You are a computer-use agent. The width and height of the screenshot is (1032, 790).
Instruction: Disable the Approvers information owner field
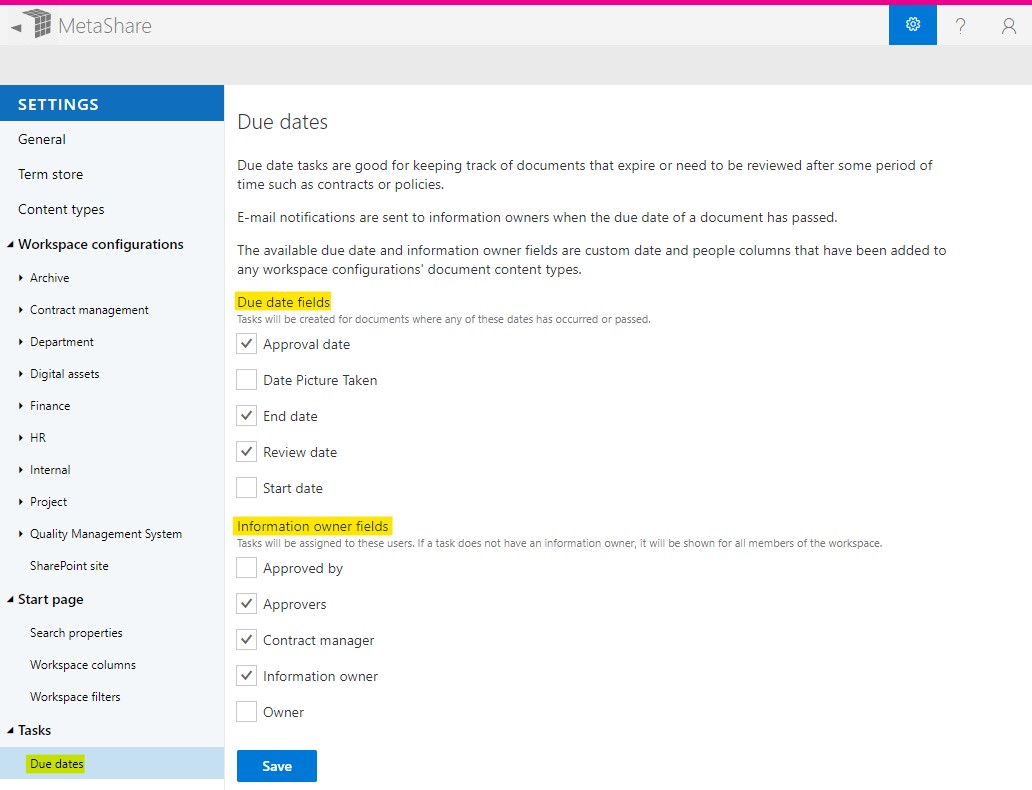pos(246,603)
